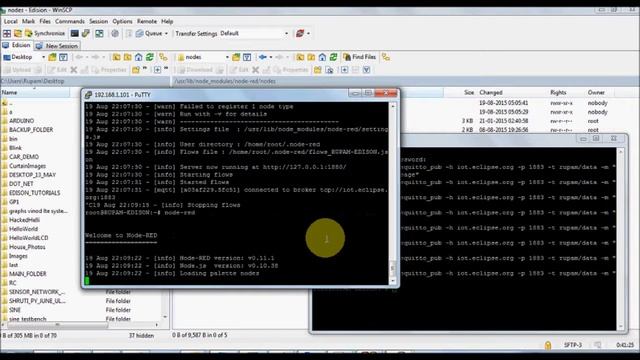Click the compare directories icon left of Synchronize
640x360 pixels.
pyautogui.click(x=18, y=33)
